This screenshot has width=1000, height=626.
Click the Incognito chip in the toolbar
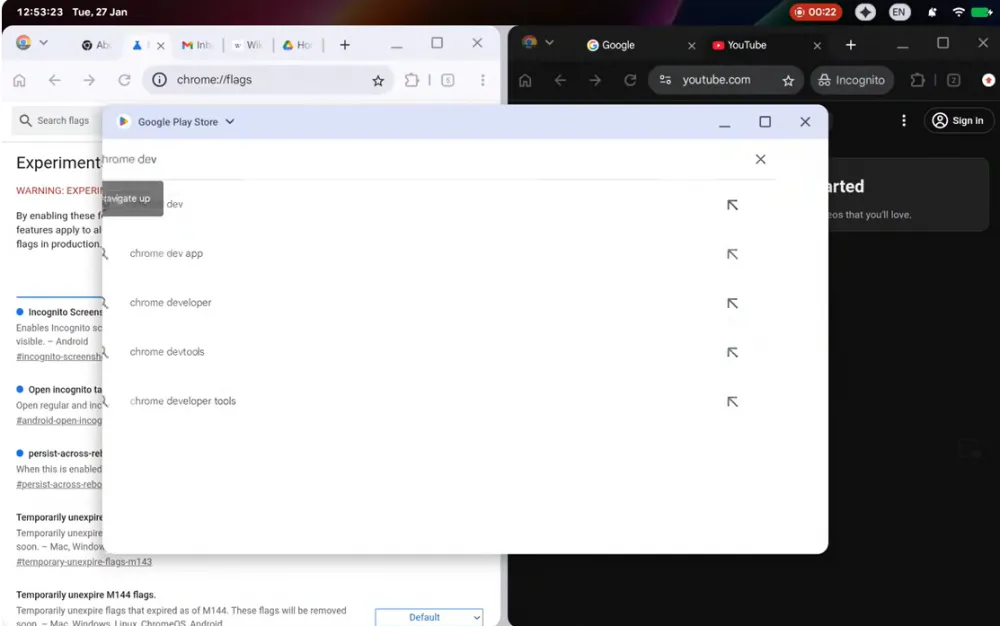[849, 81]
